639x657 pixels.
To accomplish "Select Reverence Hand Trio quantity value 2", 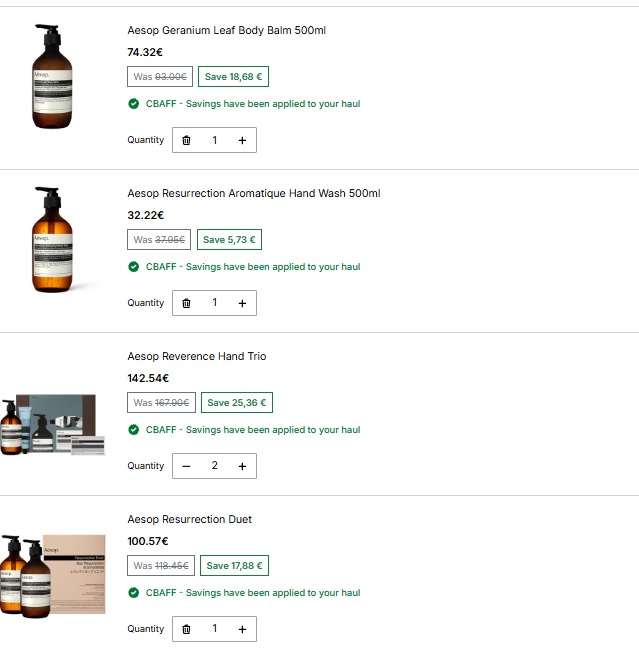I will click(x=215, y=466).
